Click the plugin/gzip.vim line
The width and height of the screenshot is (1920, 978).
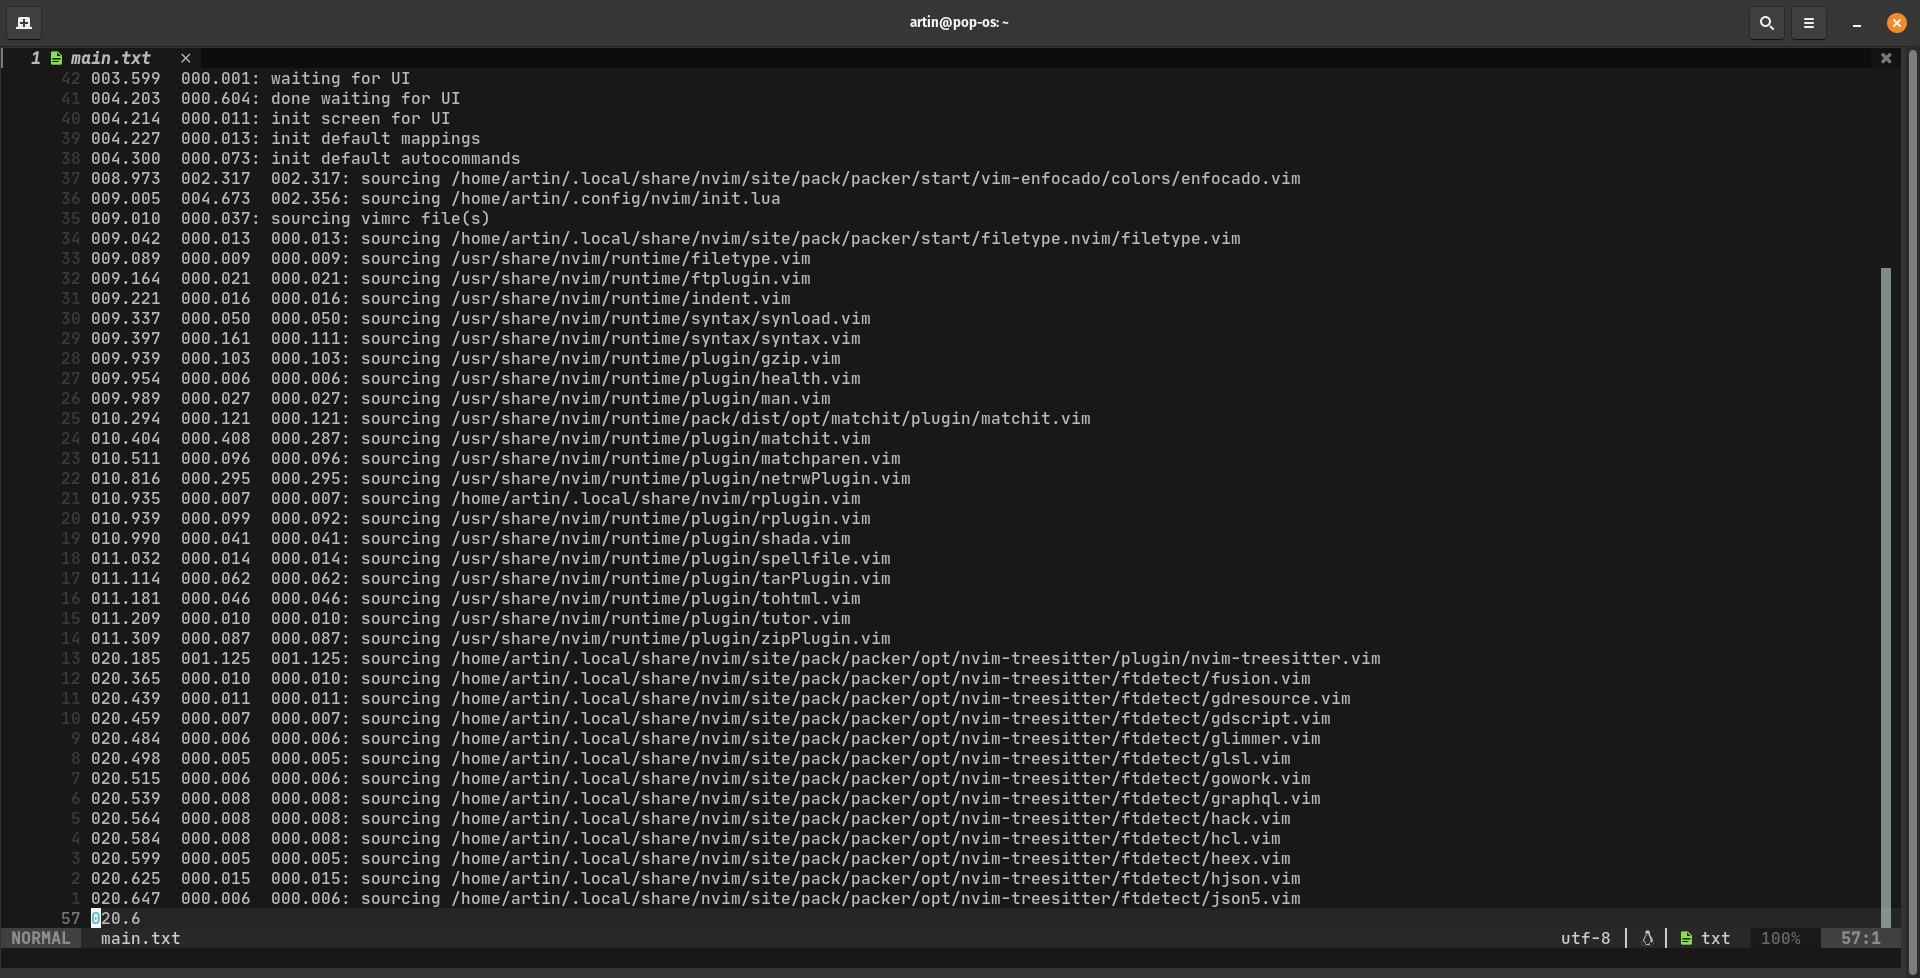pyautogui.click(x=465, y=358)
